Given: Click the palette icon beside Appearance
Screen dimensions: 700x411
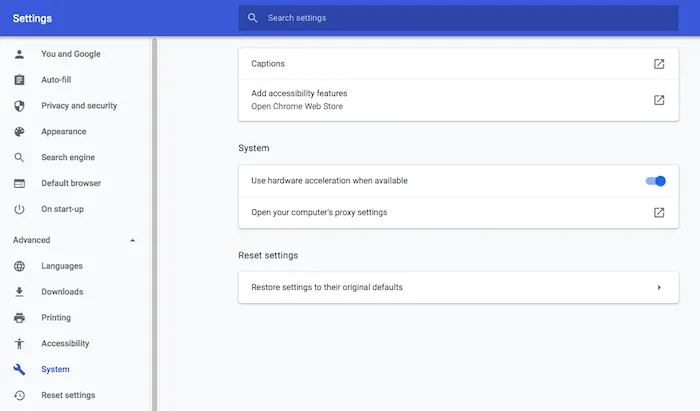Looking at the screenshot, I should tap(19, 132).
